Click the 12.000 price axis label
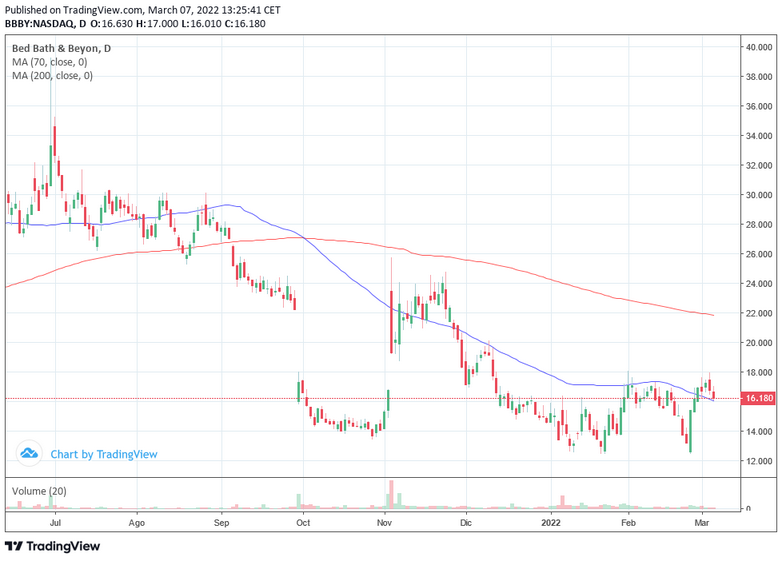781x561 pixels. pos(759,461)
